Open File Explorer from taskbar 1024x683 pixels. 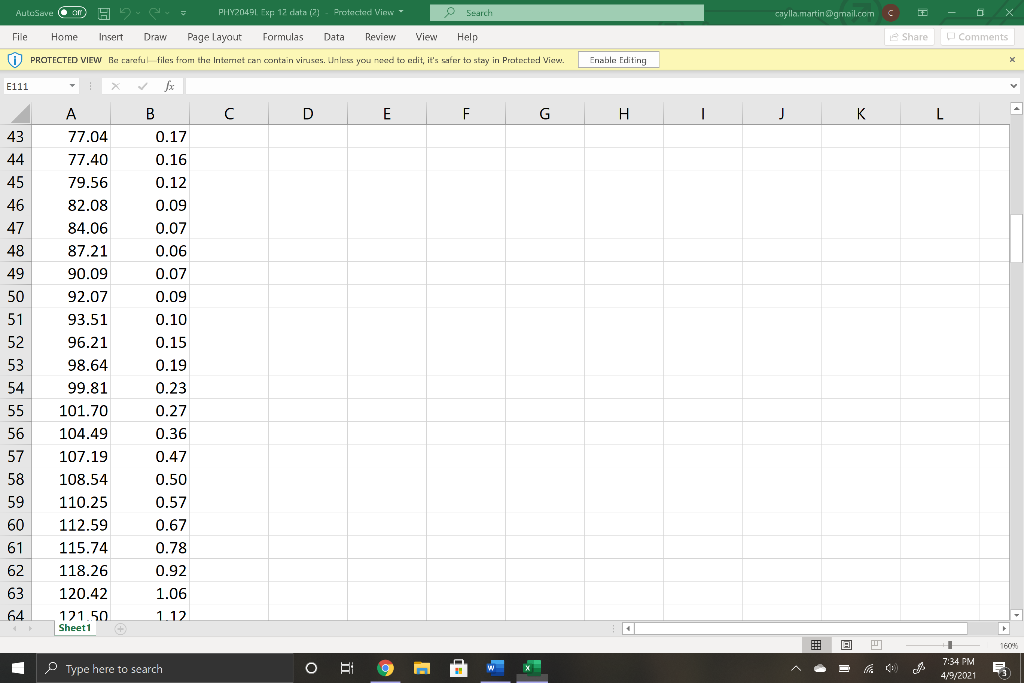pyautogui.click(x=422, y=668)
